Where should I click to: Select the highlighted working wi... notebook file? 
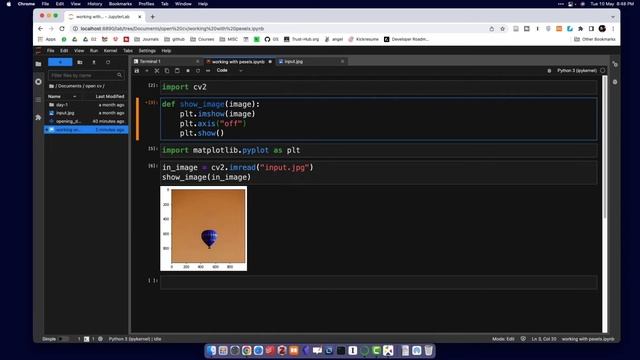coord(86,130)
